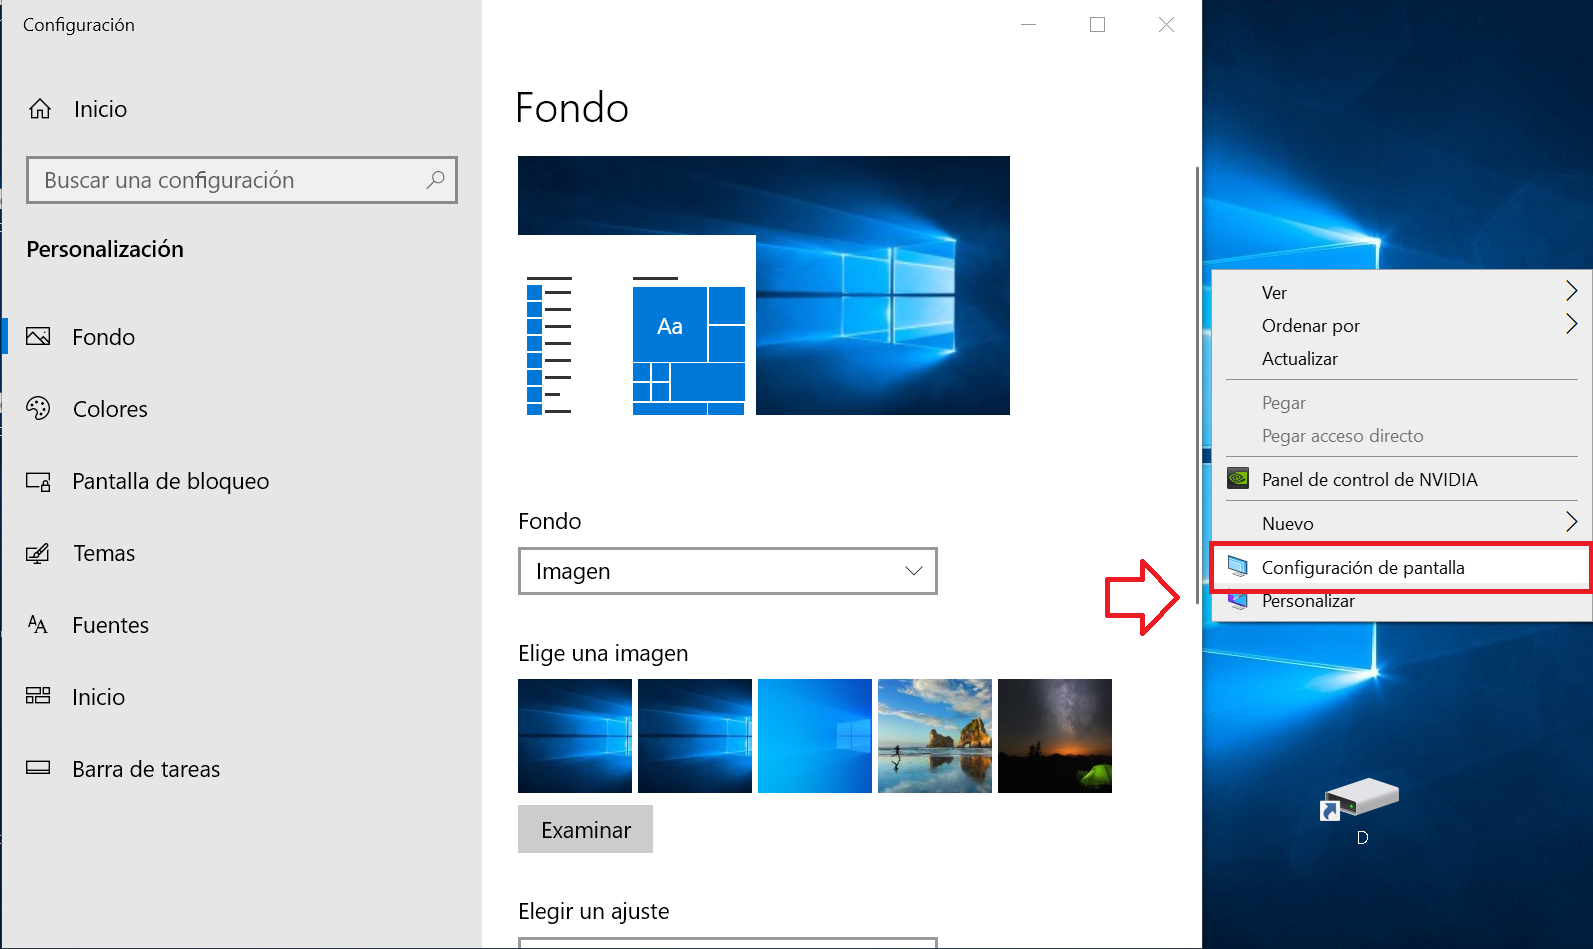Go to Inicio at top of sidebar
Viewport: 1593px width, 949px height.
(x=100, y=109)
